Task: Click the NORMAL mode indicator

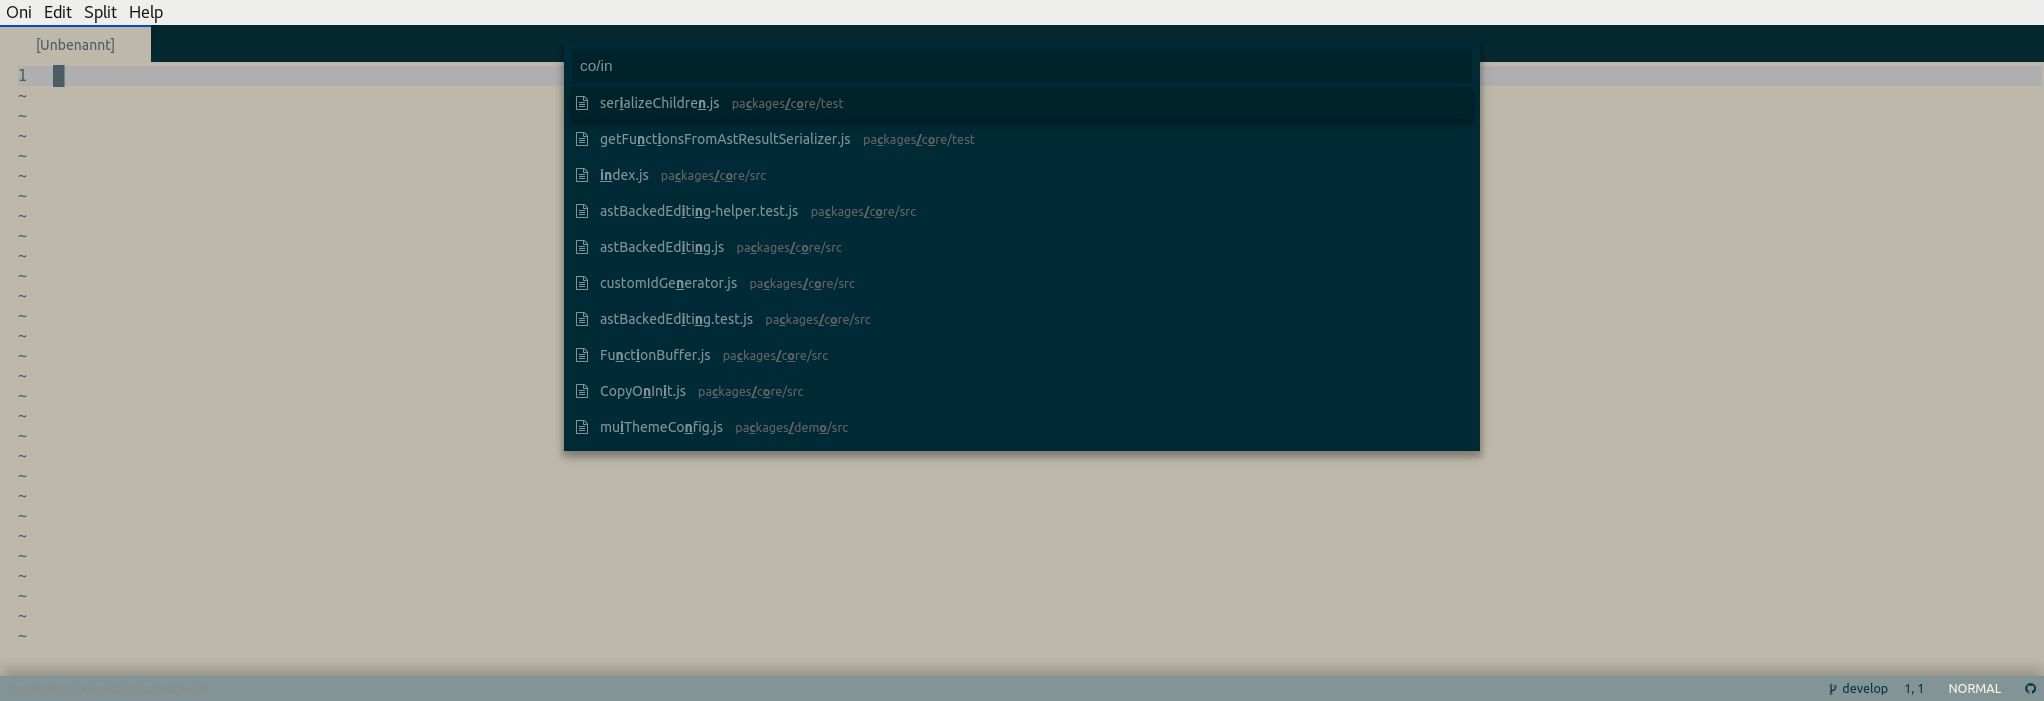Action: 1974,689
